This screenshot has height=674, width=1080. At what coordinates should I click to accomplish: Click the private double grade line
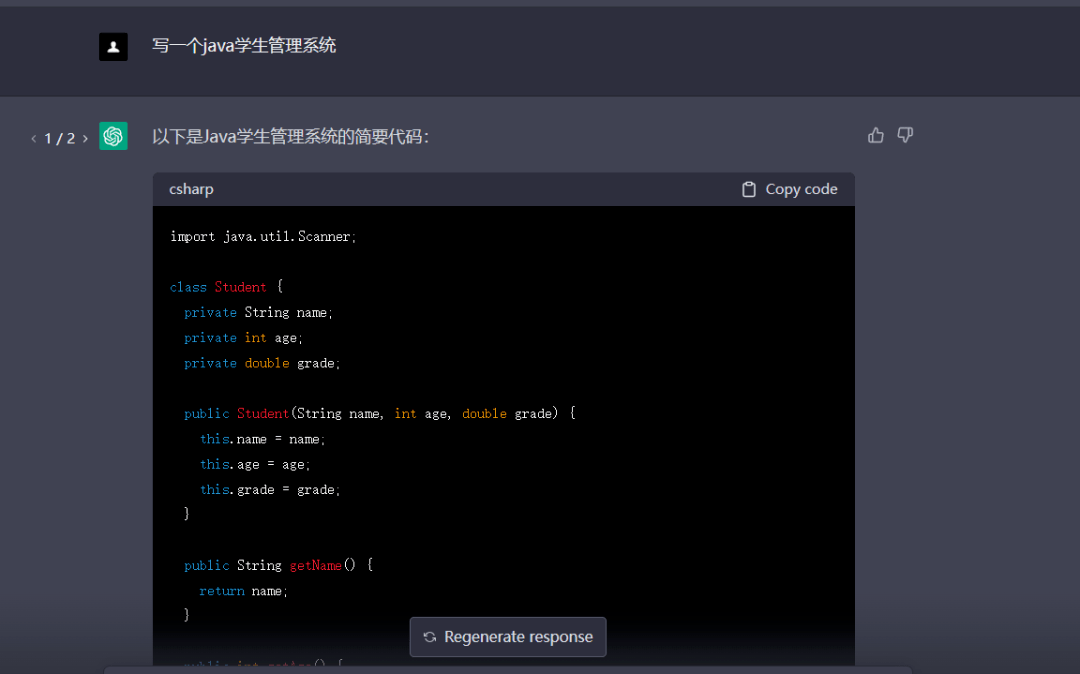click(262, 363)
